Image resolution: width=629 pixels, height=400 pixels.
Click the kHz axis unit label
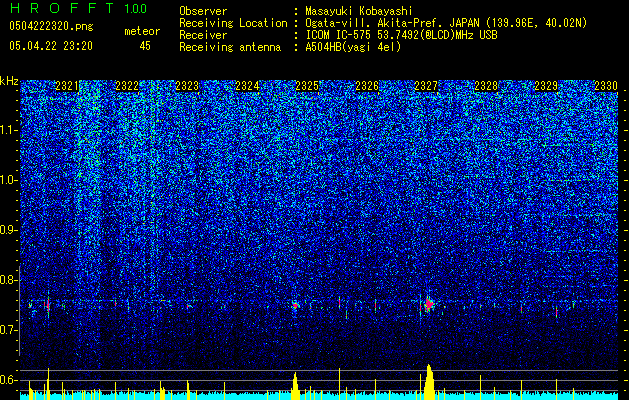9,81
